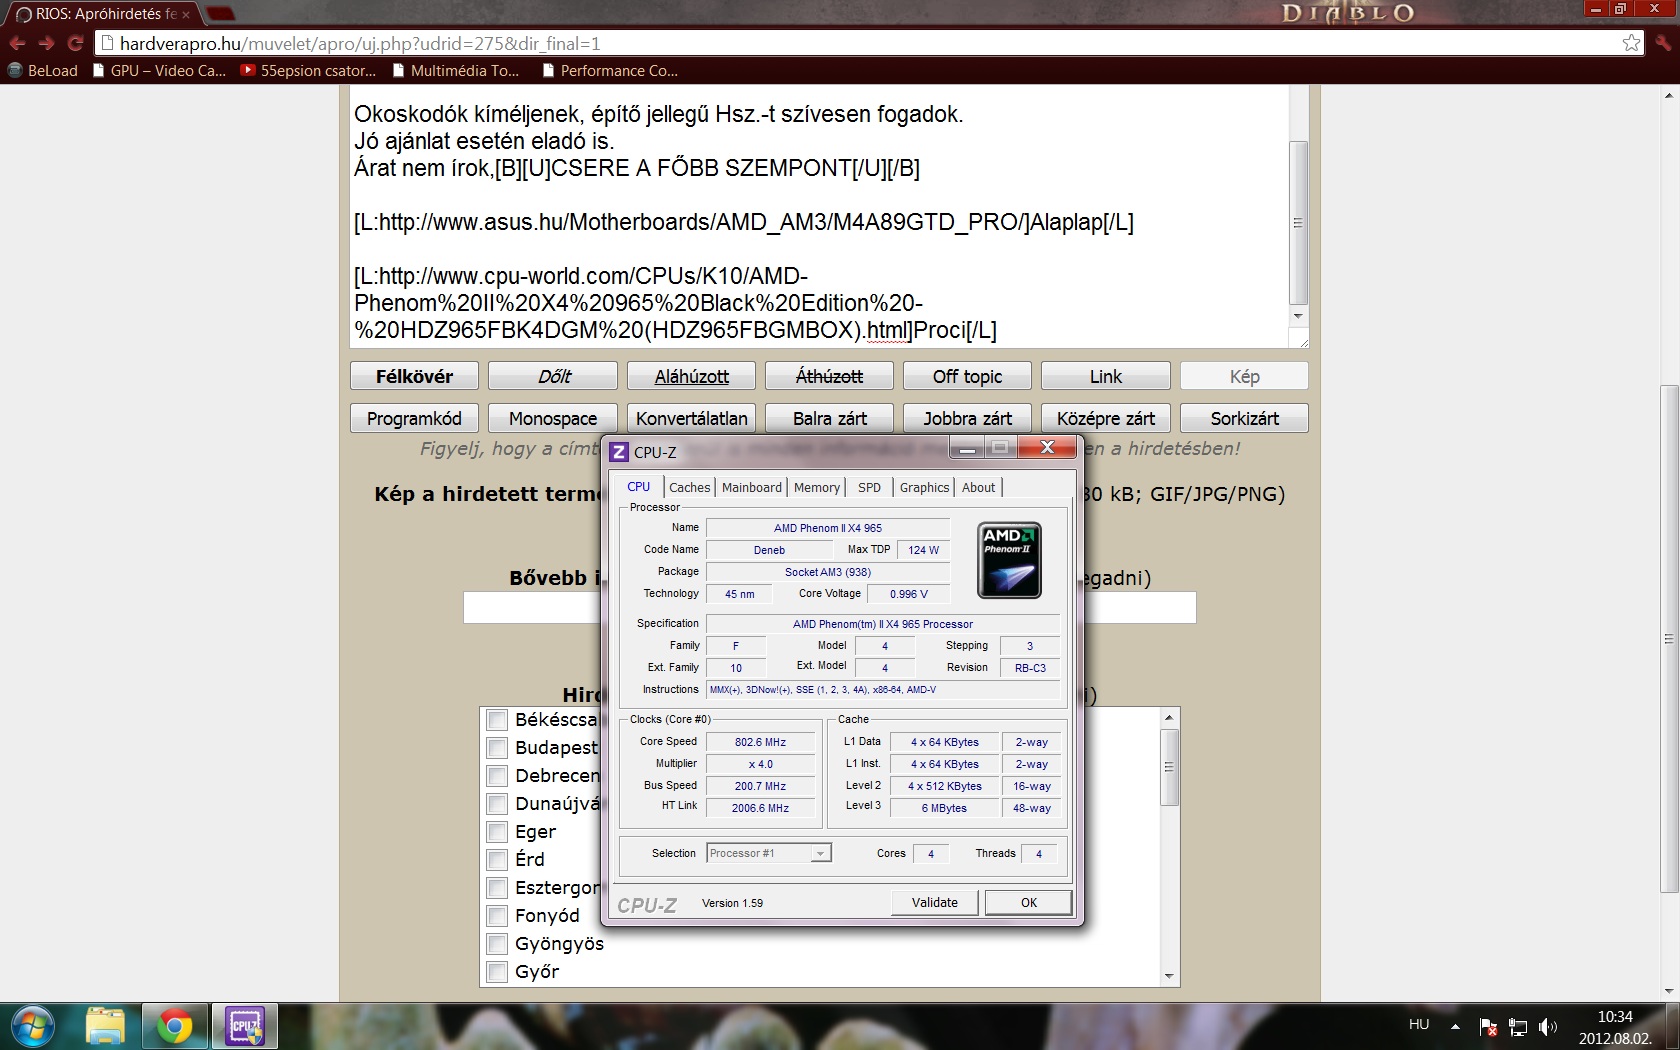Select the CPU tab in CPU-Z
Screen dimensions: 1680x1050
(x=639, y=487)
